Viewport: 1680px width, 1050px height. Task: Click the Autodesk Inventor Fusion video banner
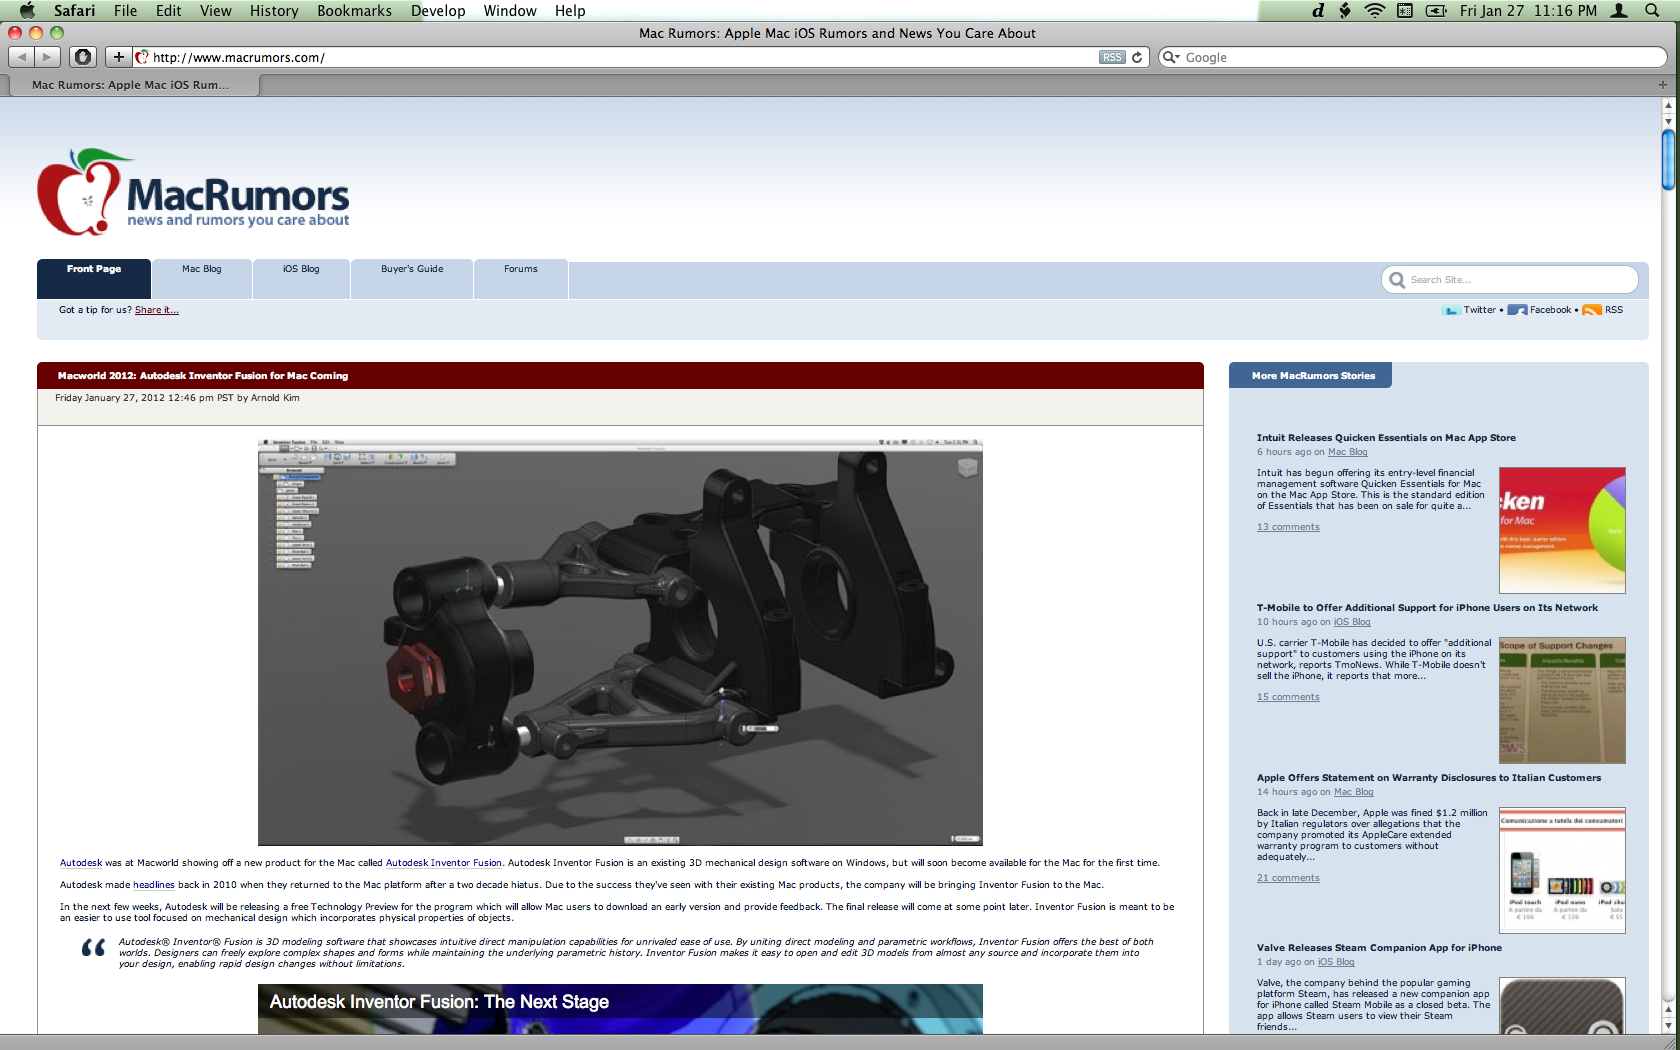tap(620, 1008)
